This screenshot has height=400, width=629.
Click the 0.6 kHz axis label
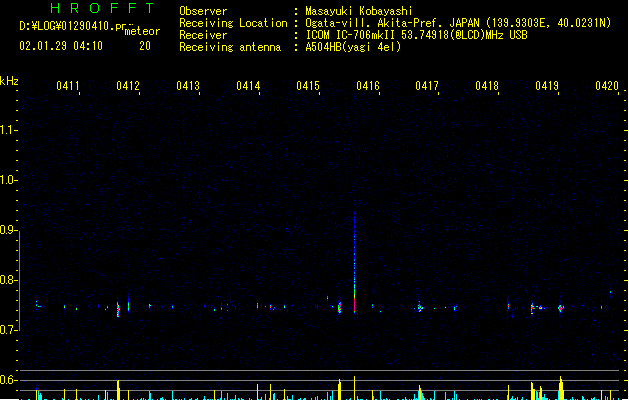8,380
